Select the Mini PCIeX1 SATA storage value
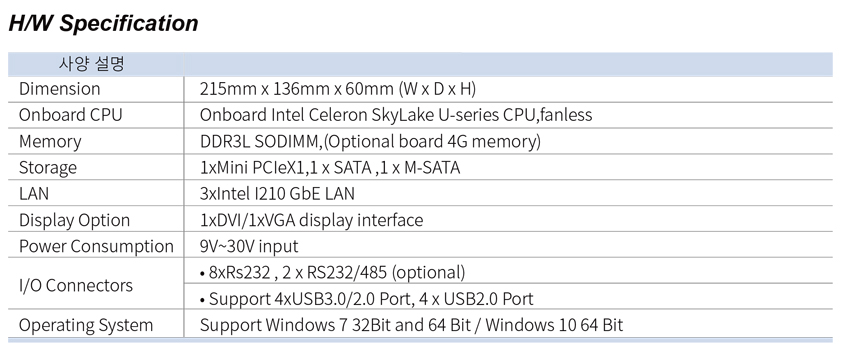Image resolution: width=850 pixels, height=361 pixels. click(330, 167)
